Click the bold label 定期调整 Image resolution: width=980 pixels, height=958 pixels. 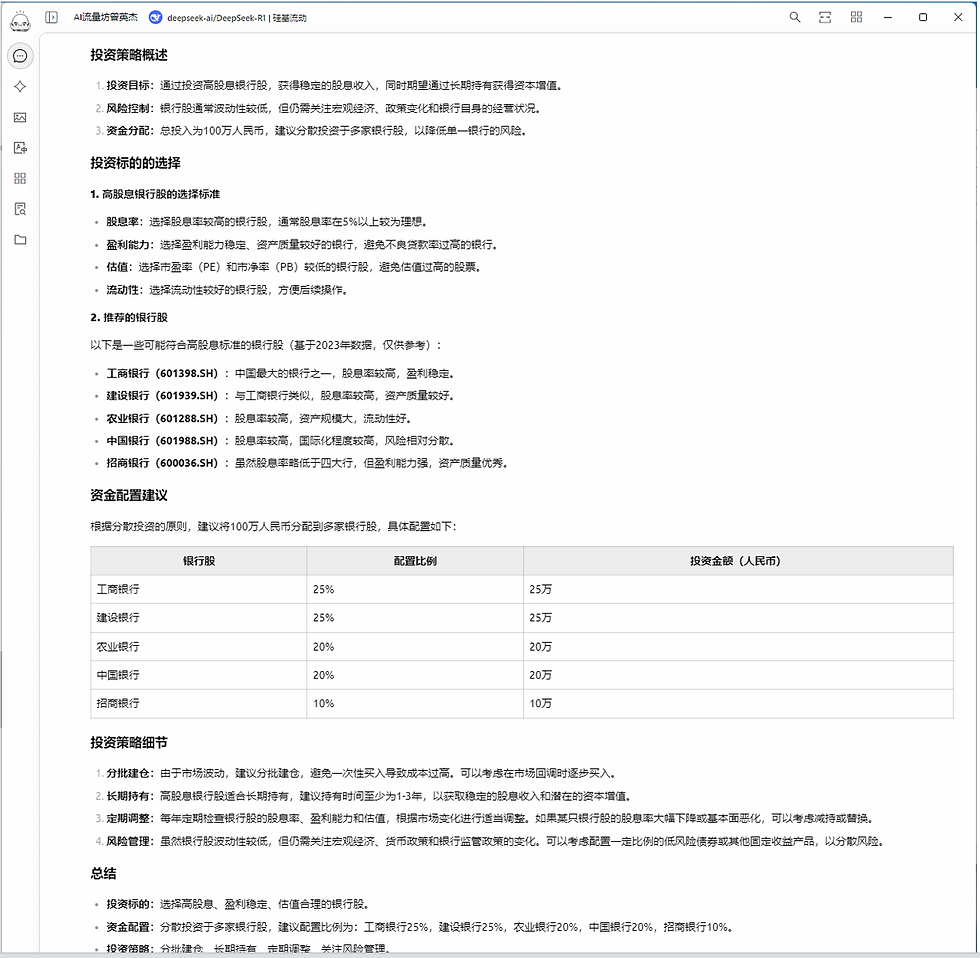tap(128, 818)
